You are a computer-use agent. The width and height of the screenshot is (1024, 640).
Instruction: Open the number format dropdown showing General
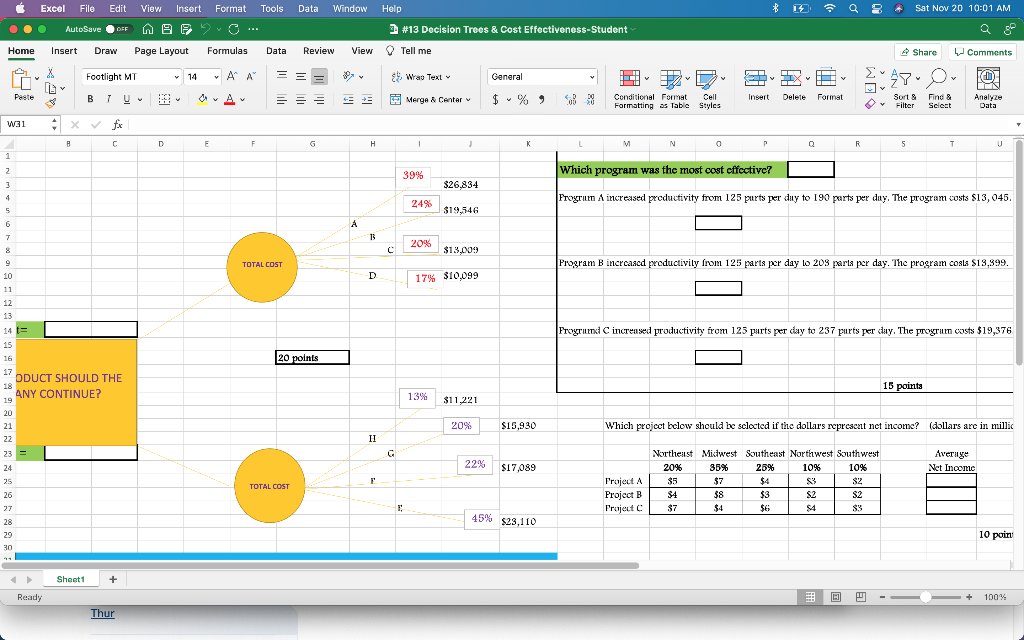[542, 75]
